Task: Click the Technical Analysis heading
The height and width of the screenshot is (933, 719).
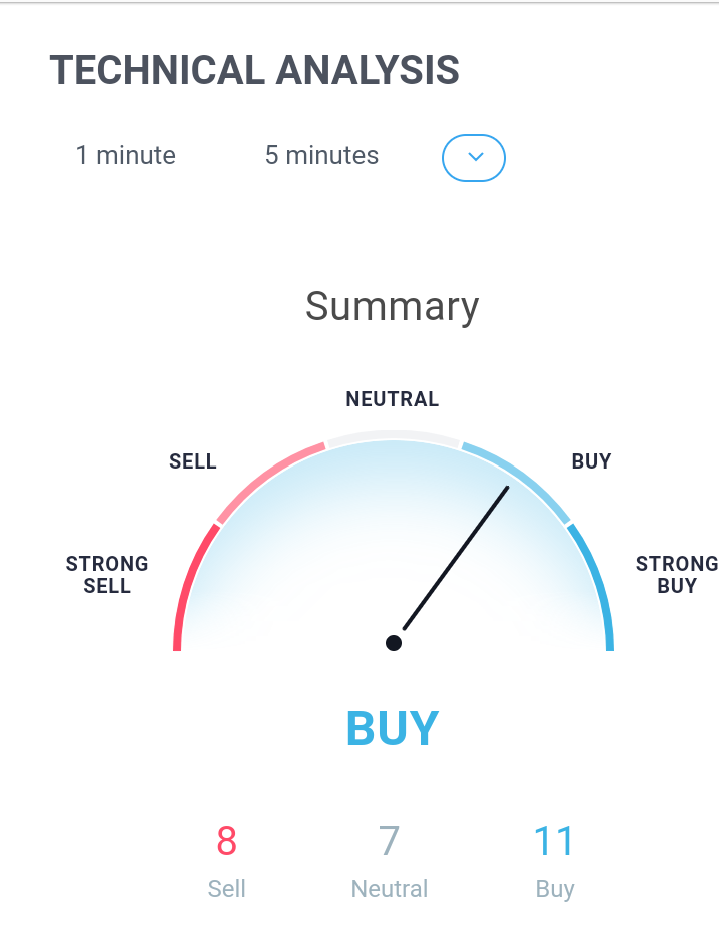Action: (x=254, y=70)
